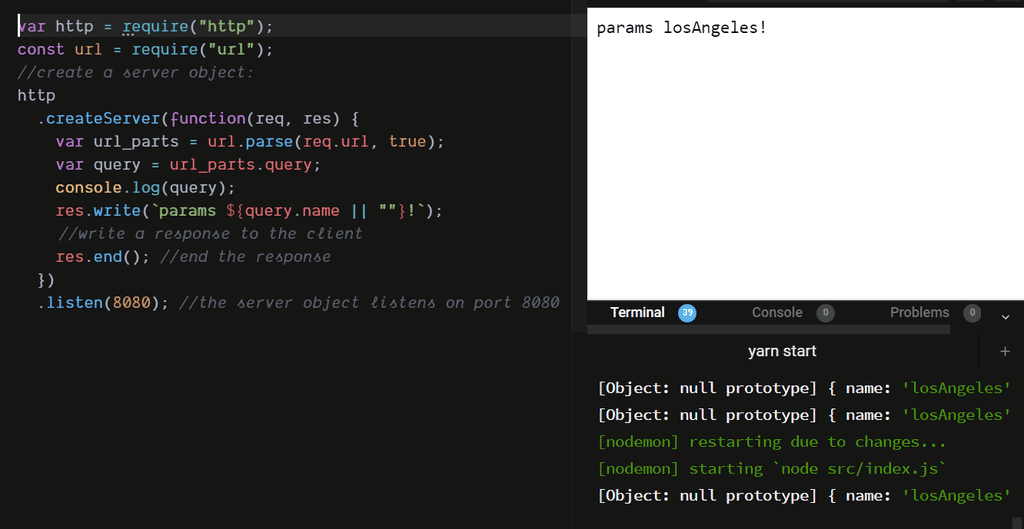Open the Console tab
The image size is (1024, 529).
[x=776, y=313]
